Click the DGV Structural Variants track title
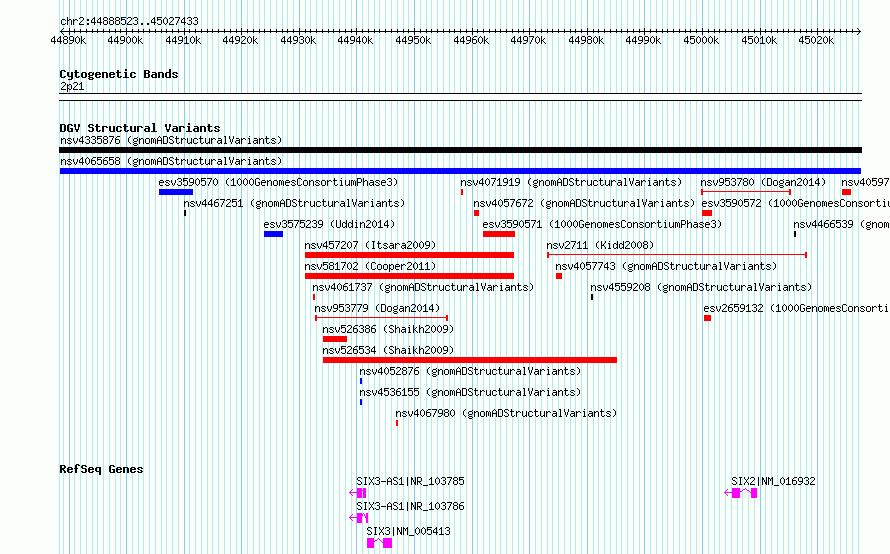Viewport: 890px width, 554px height. point(140,128)
